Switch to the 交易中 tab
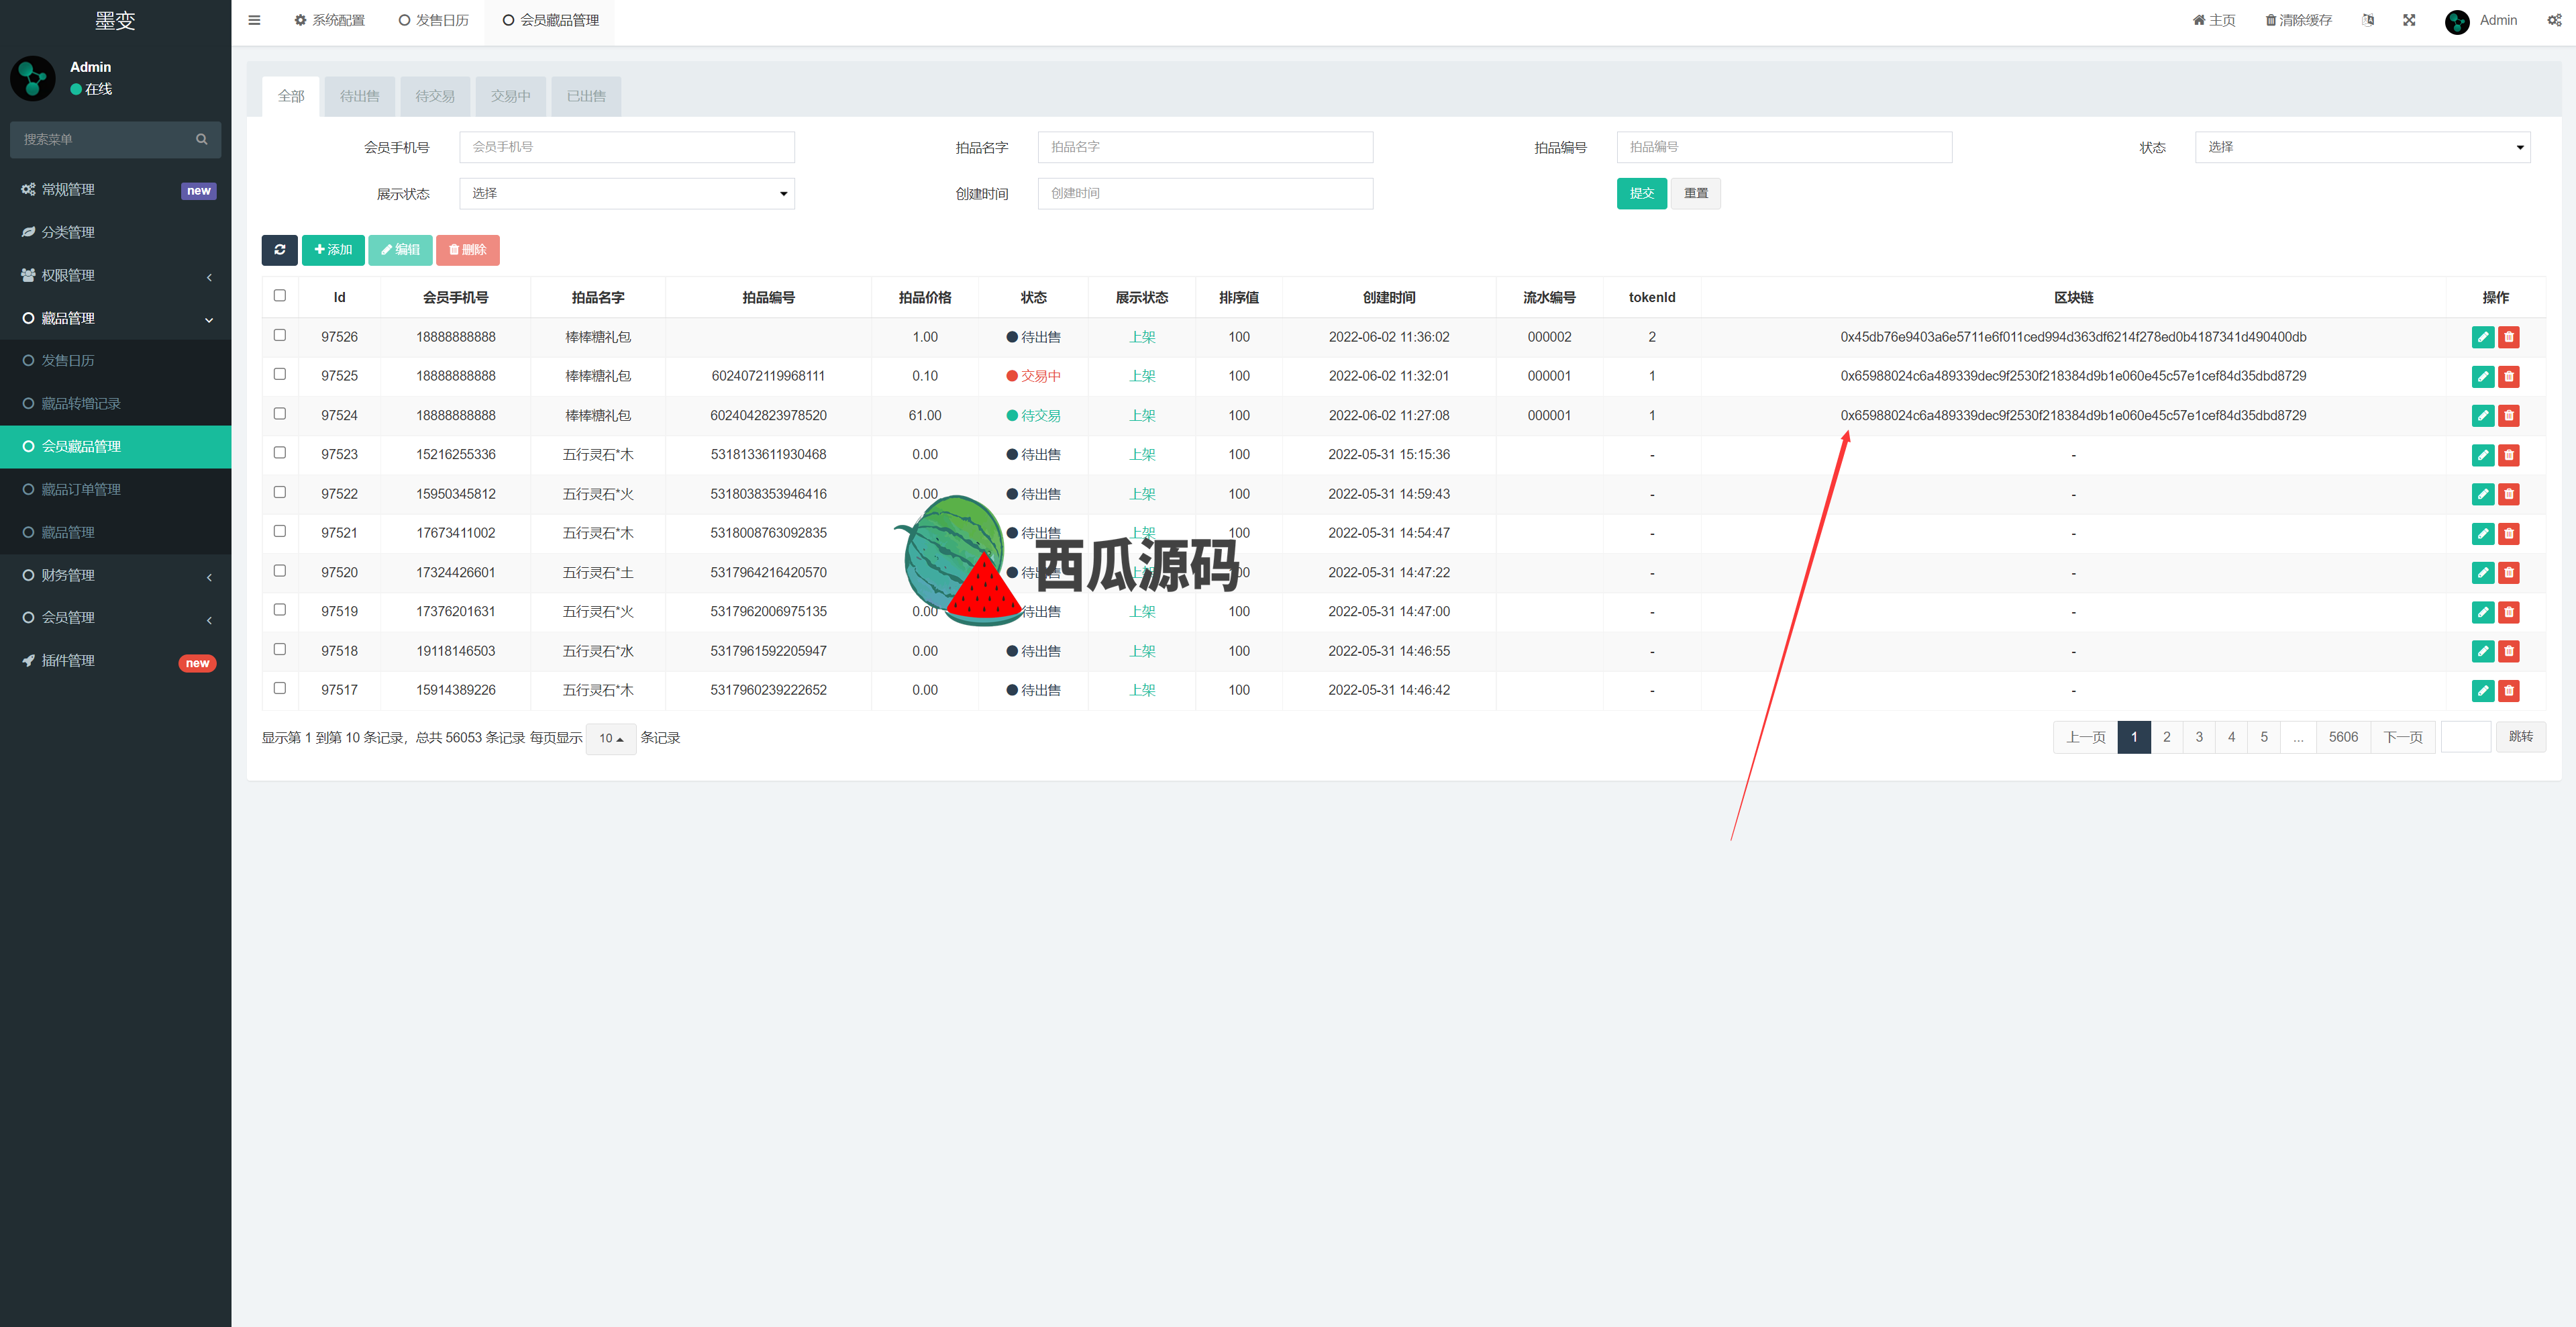Viewport: 2576px width, 1327px height. [511, 96]
